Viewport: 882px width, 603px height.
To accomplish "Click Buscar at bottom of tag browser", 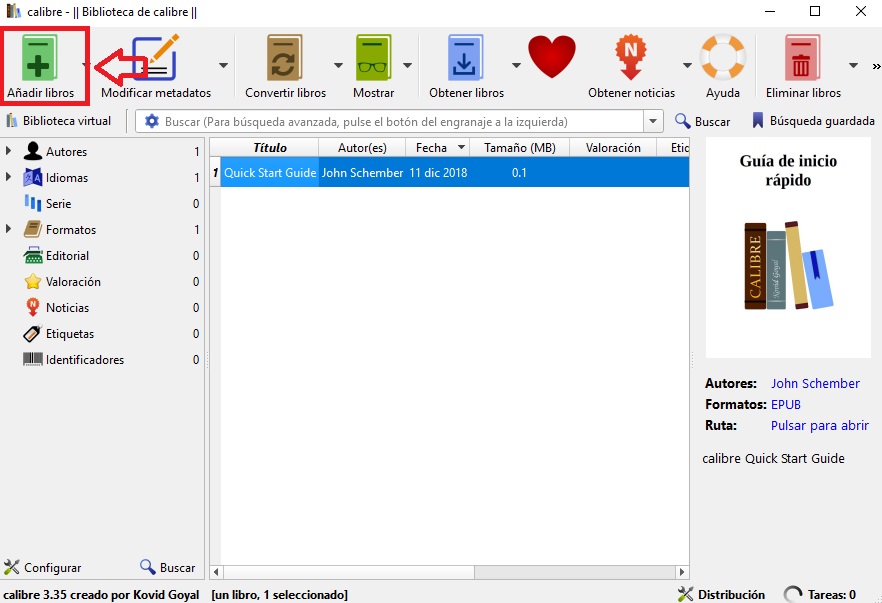I will tap(168, 568).
